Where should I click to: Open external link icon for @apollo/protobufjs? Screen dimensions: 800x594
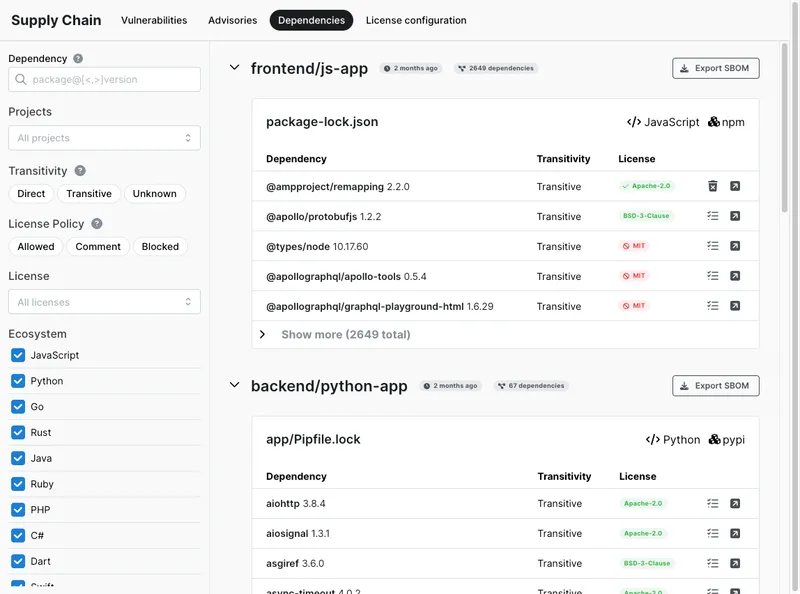pyautogui.click(x=735, y=216)
